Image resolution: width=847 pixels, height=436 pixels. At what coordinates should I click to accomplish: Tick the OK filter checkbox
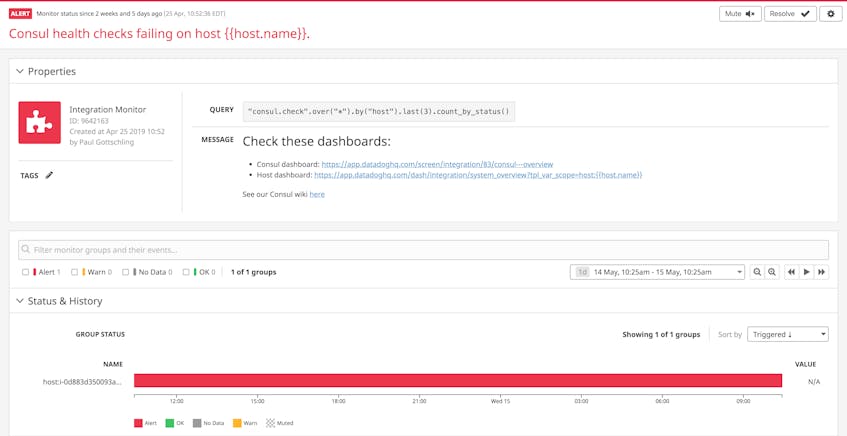[x=186, y=272]
